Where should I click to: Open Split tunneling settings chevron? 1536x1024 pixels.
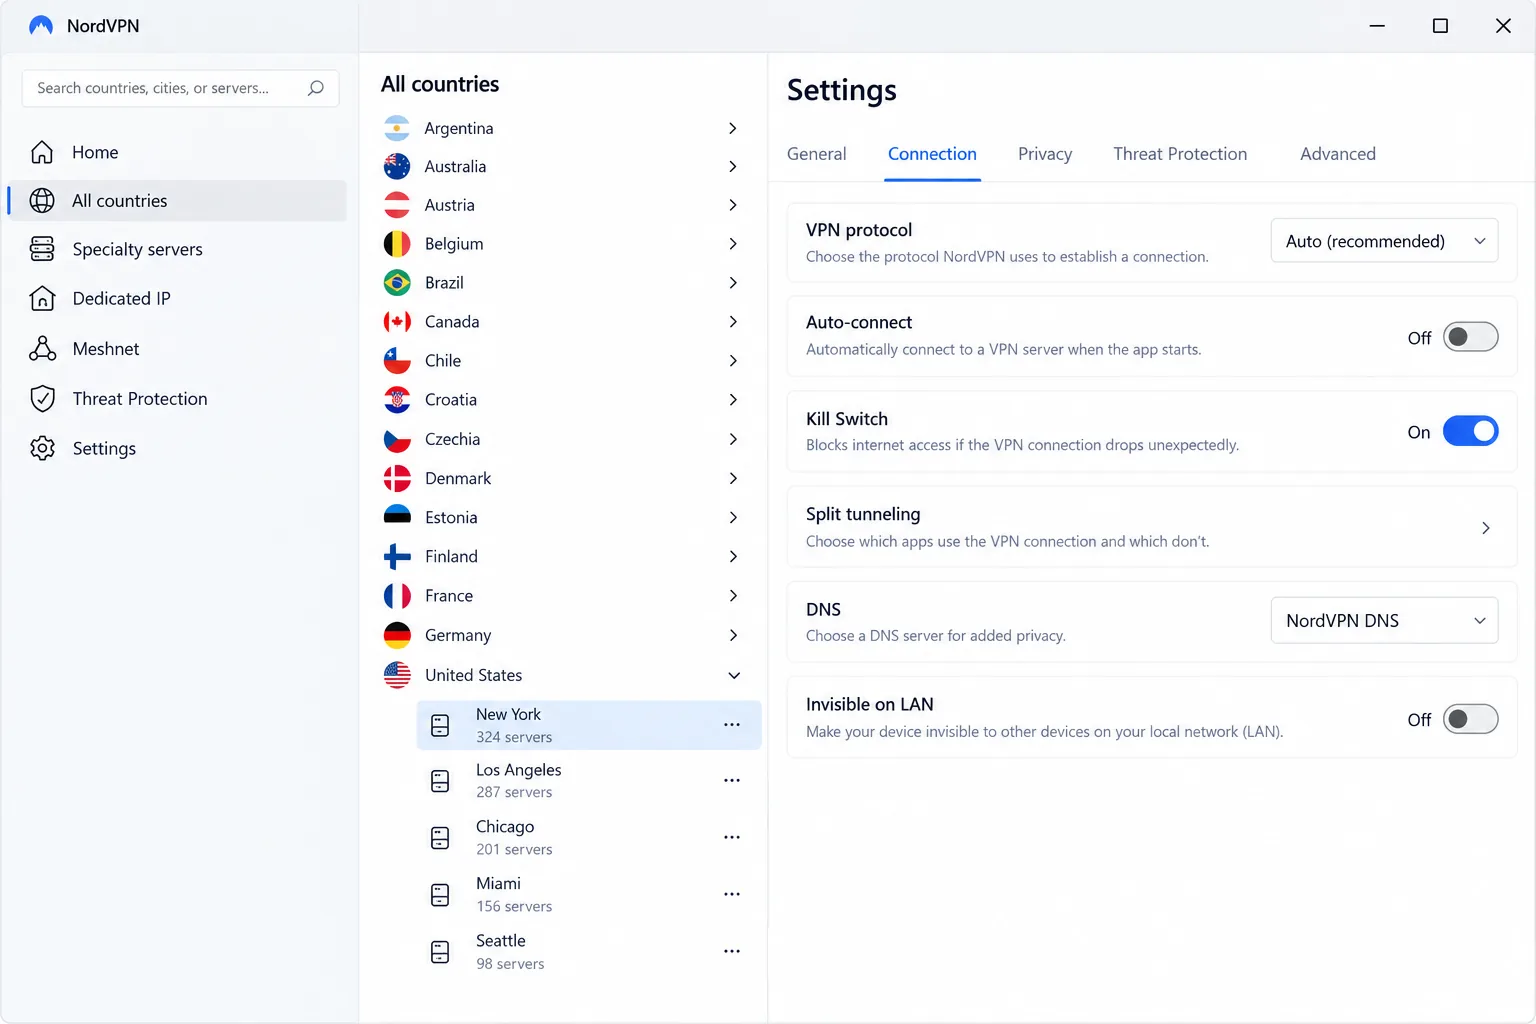[x=1486, y=528]
